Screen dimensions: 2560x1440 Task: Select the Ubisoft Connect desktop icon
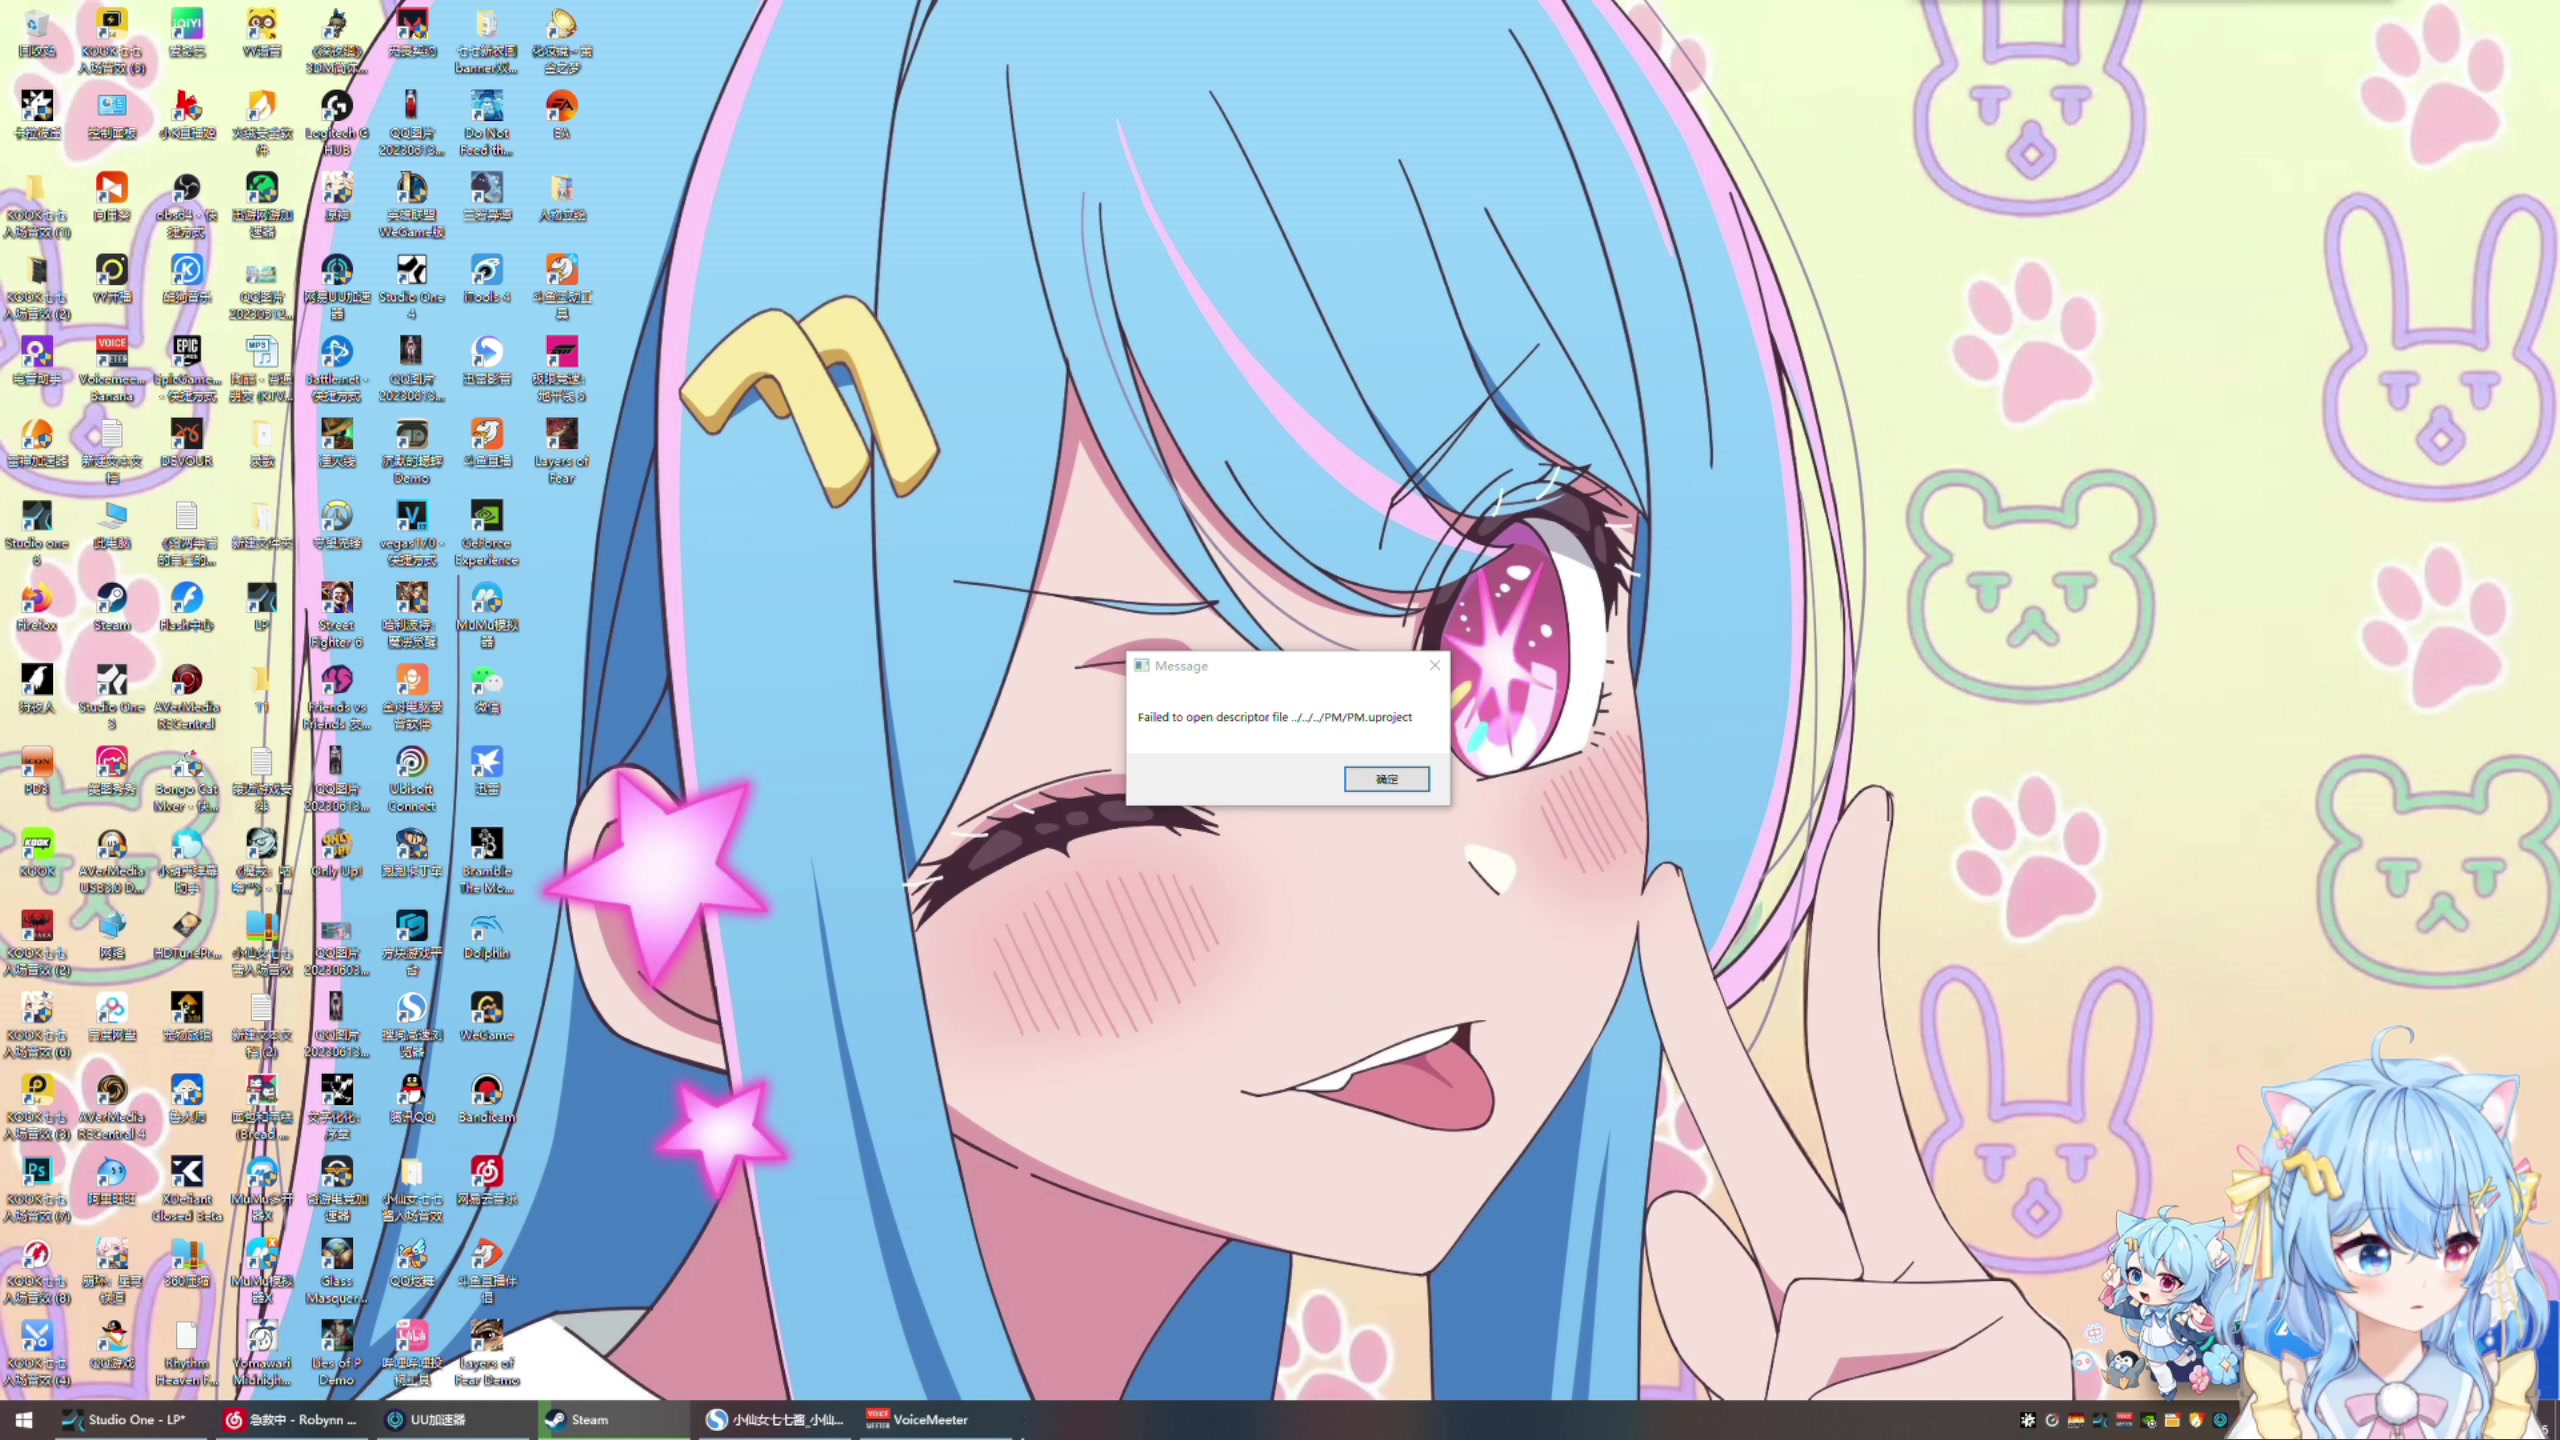pos(412,780)
